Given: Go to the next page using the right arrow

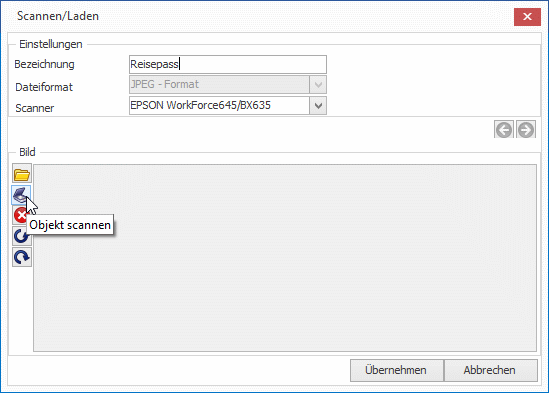Looking at the screenshot, I should (x=526, y=129).
